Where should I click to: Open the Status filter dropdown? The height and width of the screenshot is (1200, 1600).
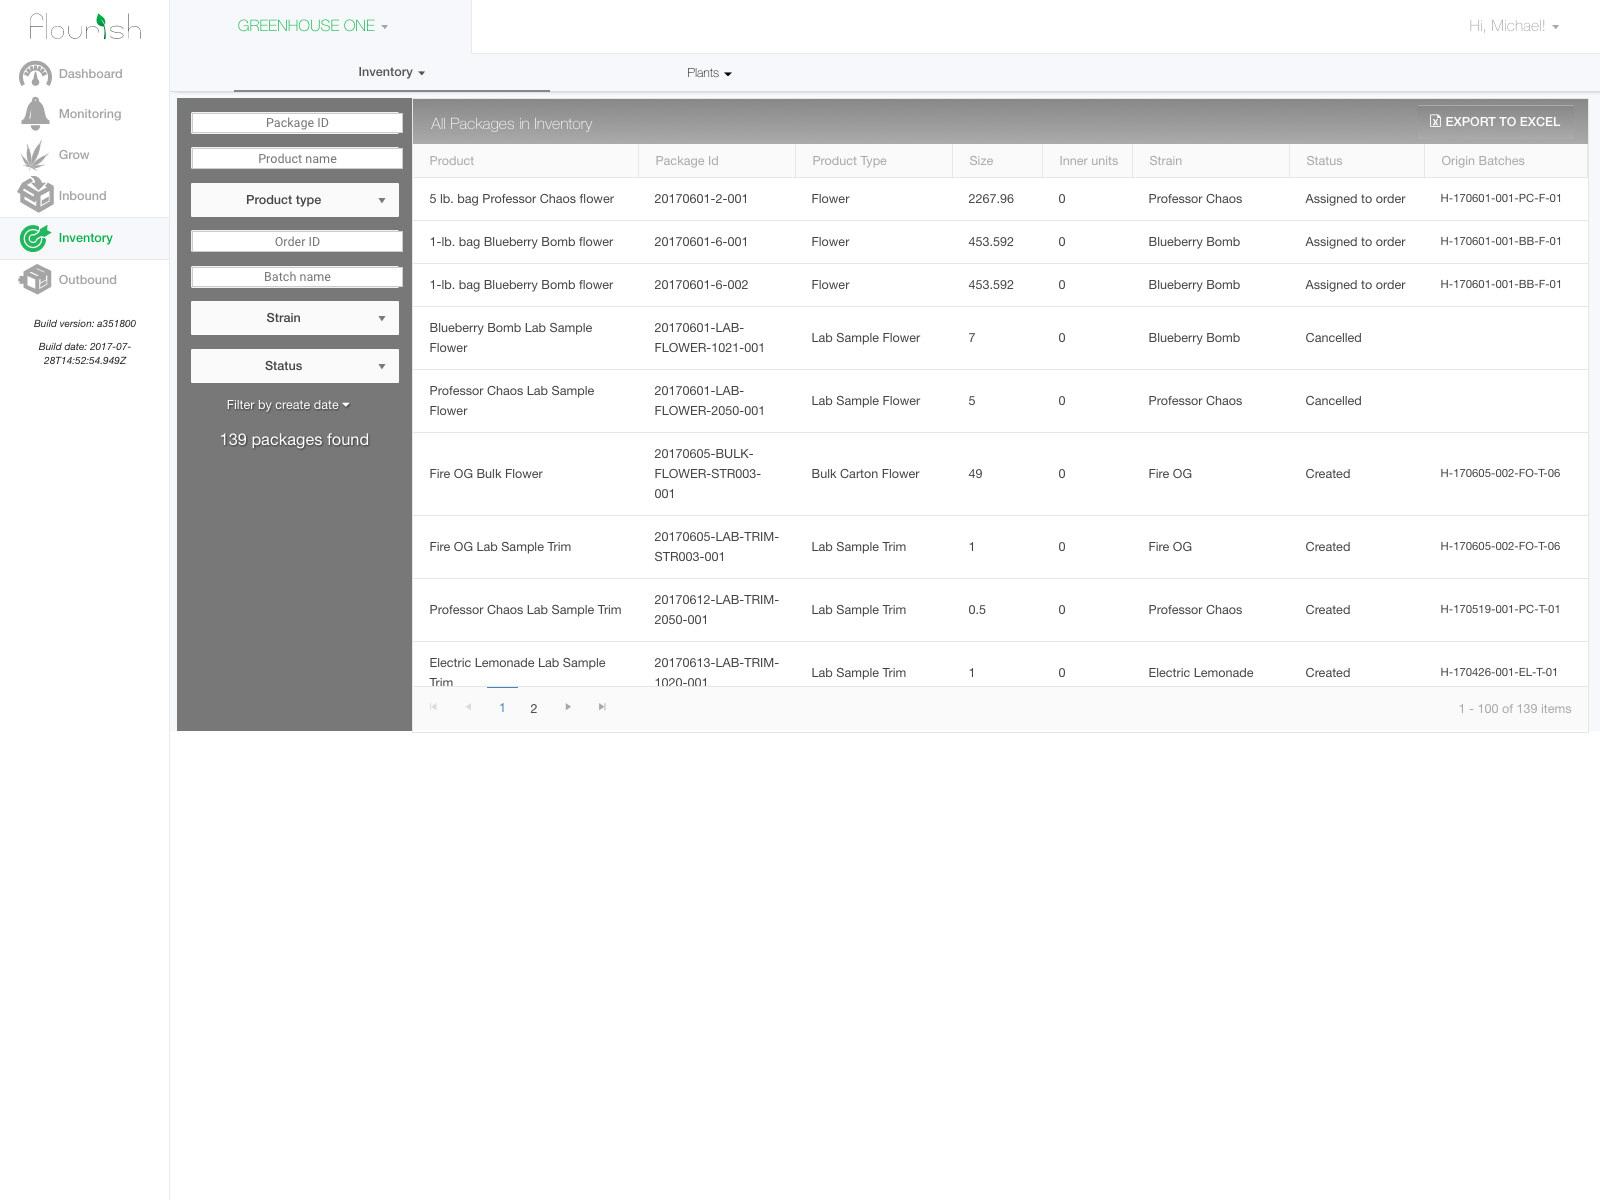[294, 365]
